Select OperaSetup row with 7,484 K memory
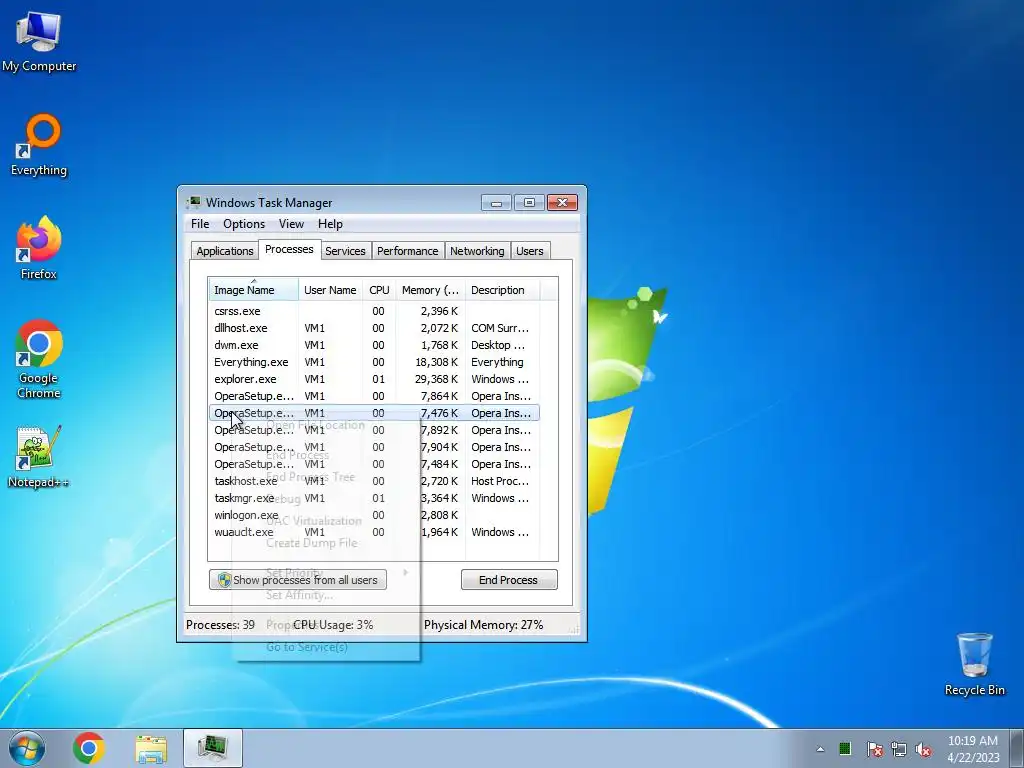This screenshot has width=1024, height=768. click(374, 464)
